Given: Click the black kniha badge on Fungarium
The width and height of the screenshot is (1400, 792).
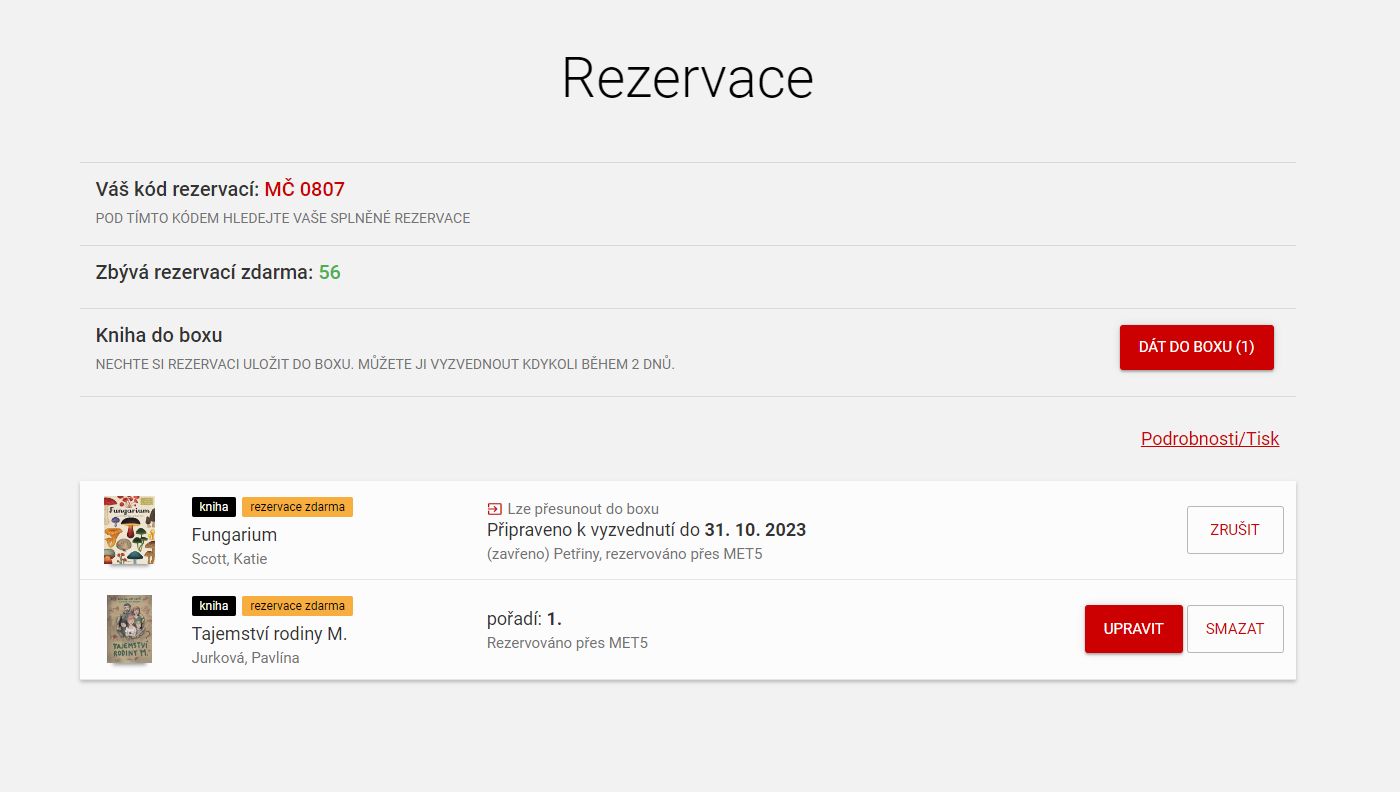Looking at the screenshot, I should pos(214,507).
